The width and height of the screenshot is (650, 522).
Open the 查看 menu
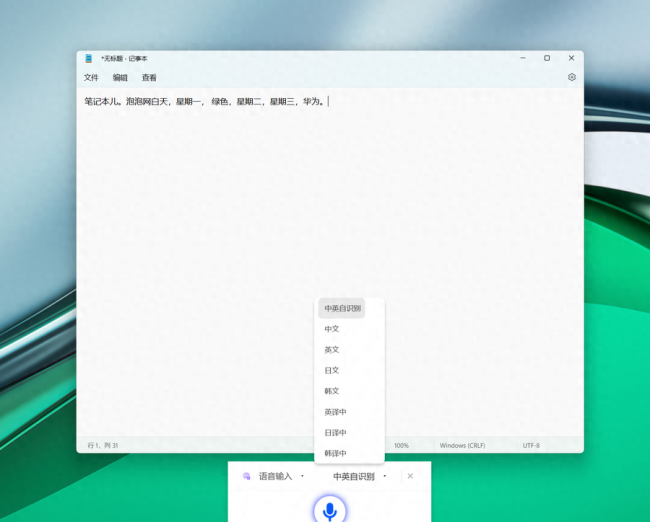click(x=149, y=78)
